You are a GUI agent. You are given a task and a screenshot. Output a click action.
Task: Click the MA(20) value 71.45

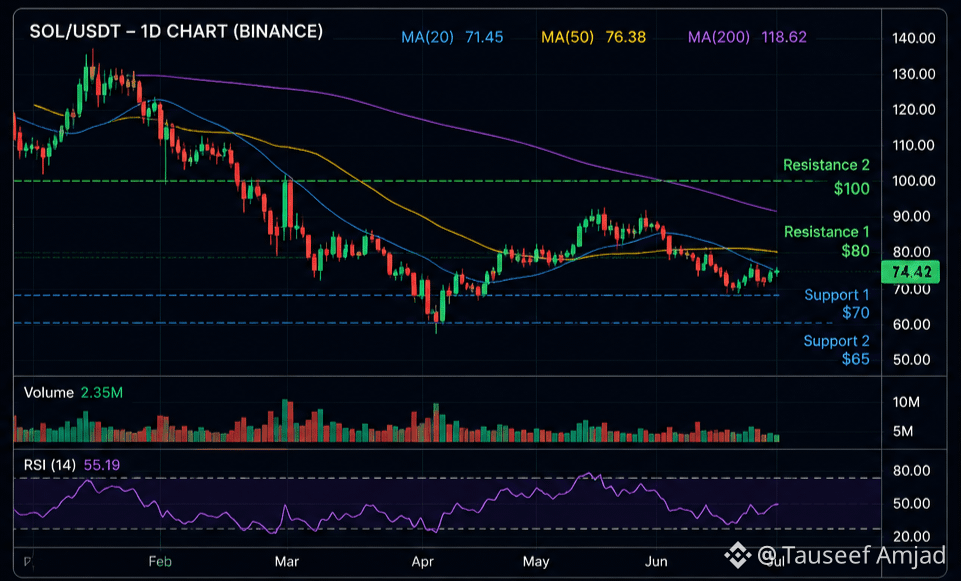[484, 37]
